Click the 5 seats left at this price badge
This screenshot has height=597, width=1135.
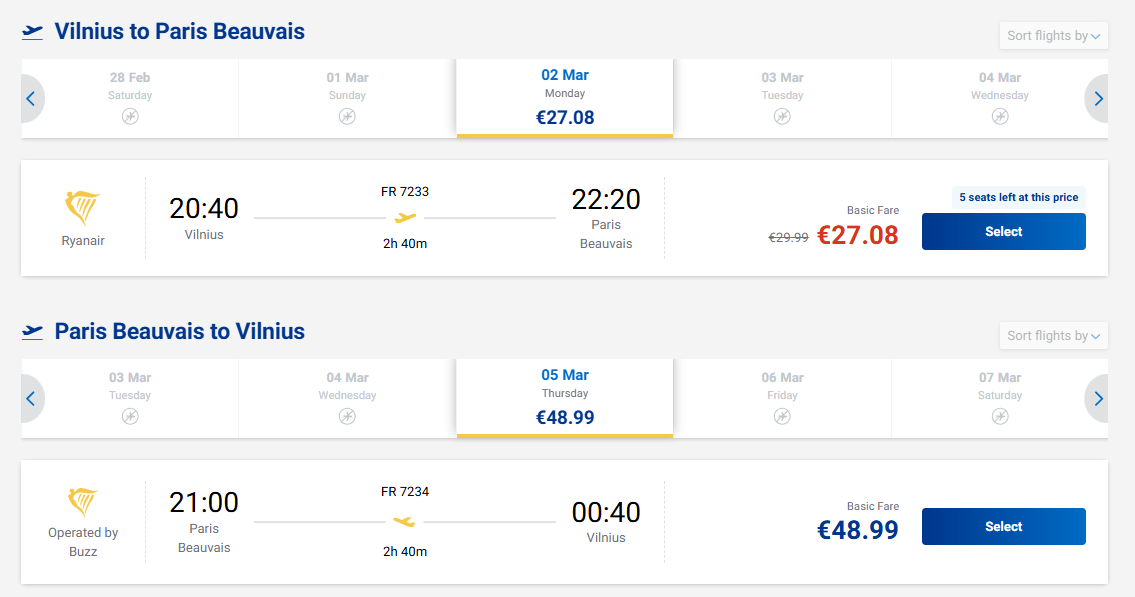1018,197
